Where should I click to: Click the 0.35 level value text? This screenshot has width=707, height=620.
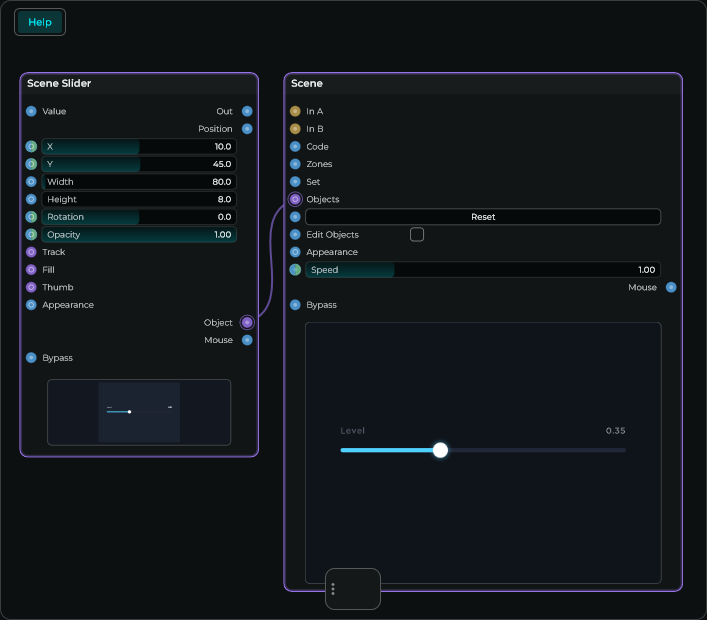tap(615, 431)
